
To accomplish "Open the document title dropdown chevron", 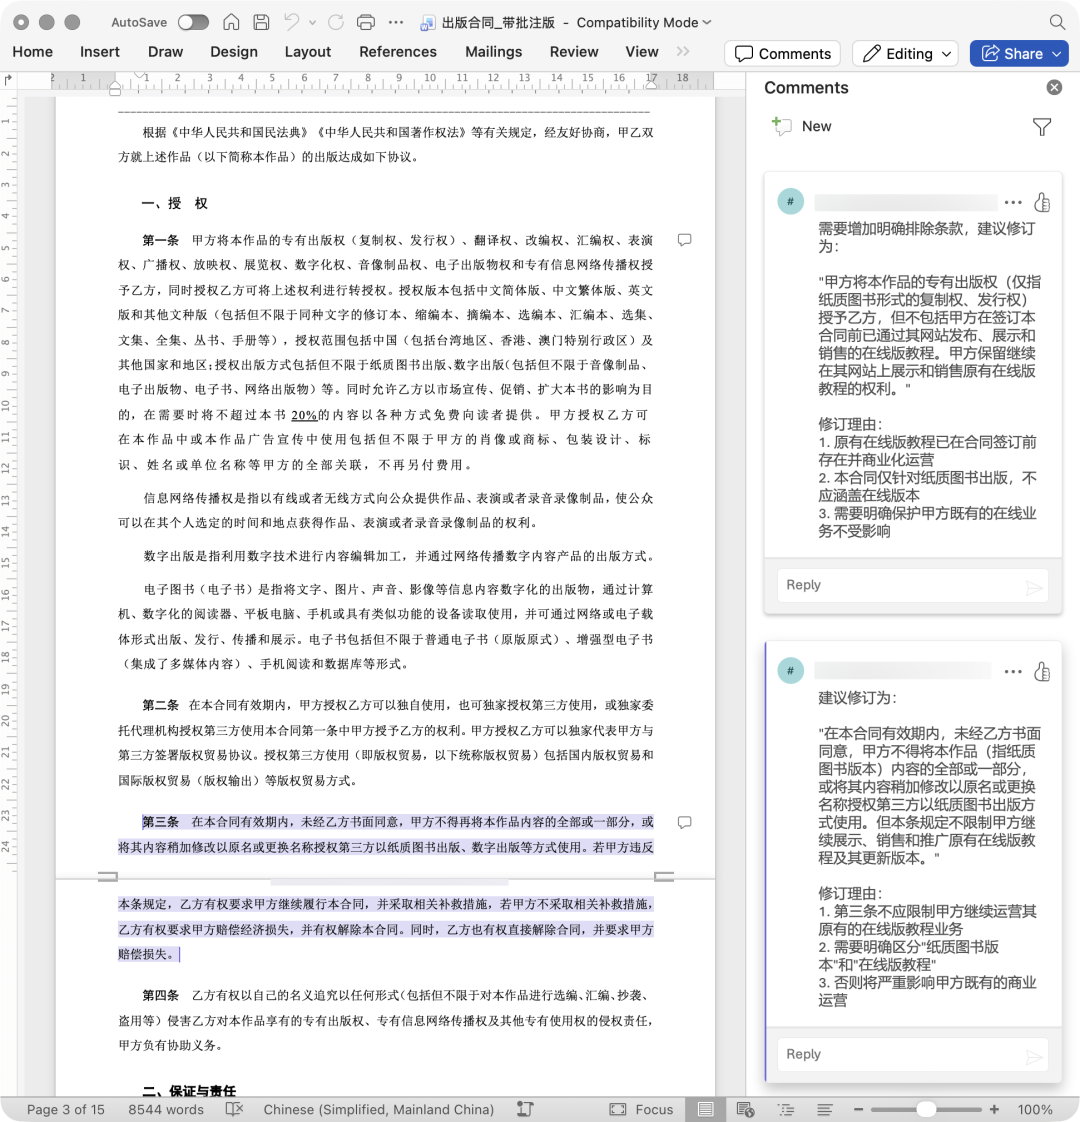I will point(707,23).
